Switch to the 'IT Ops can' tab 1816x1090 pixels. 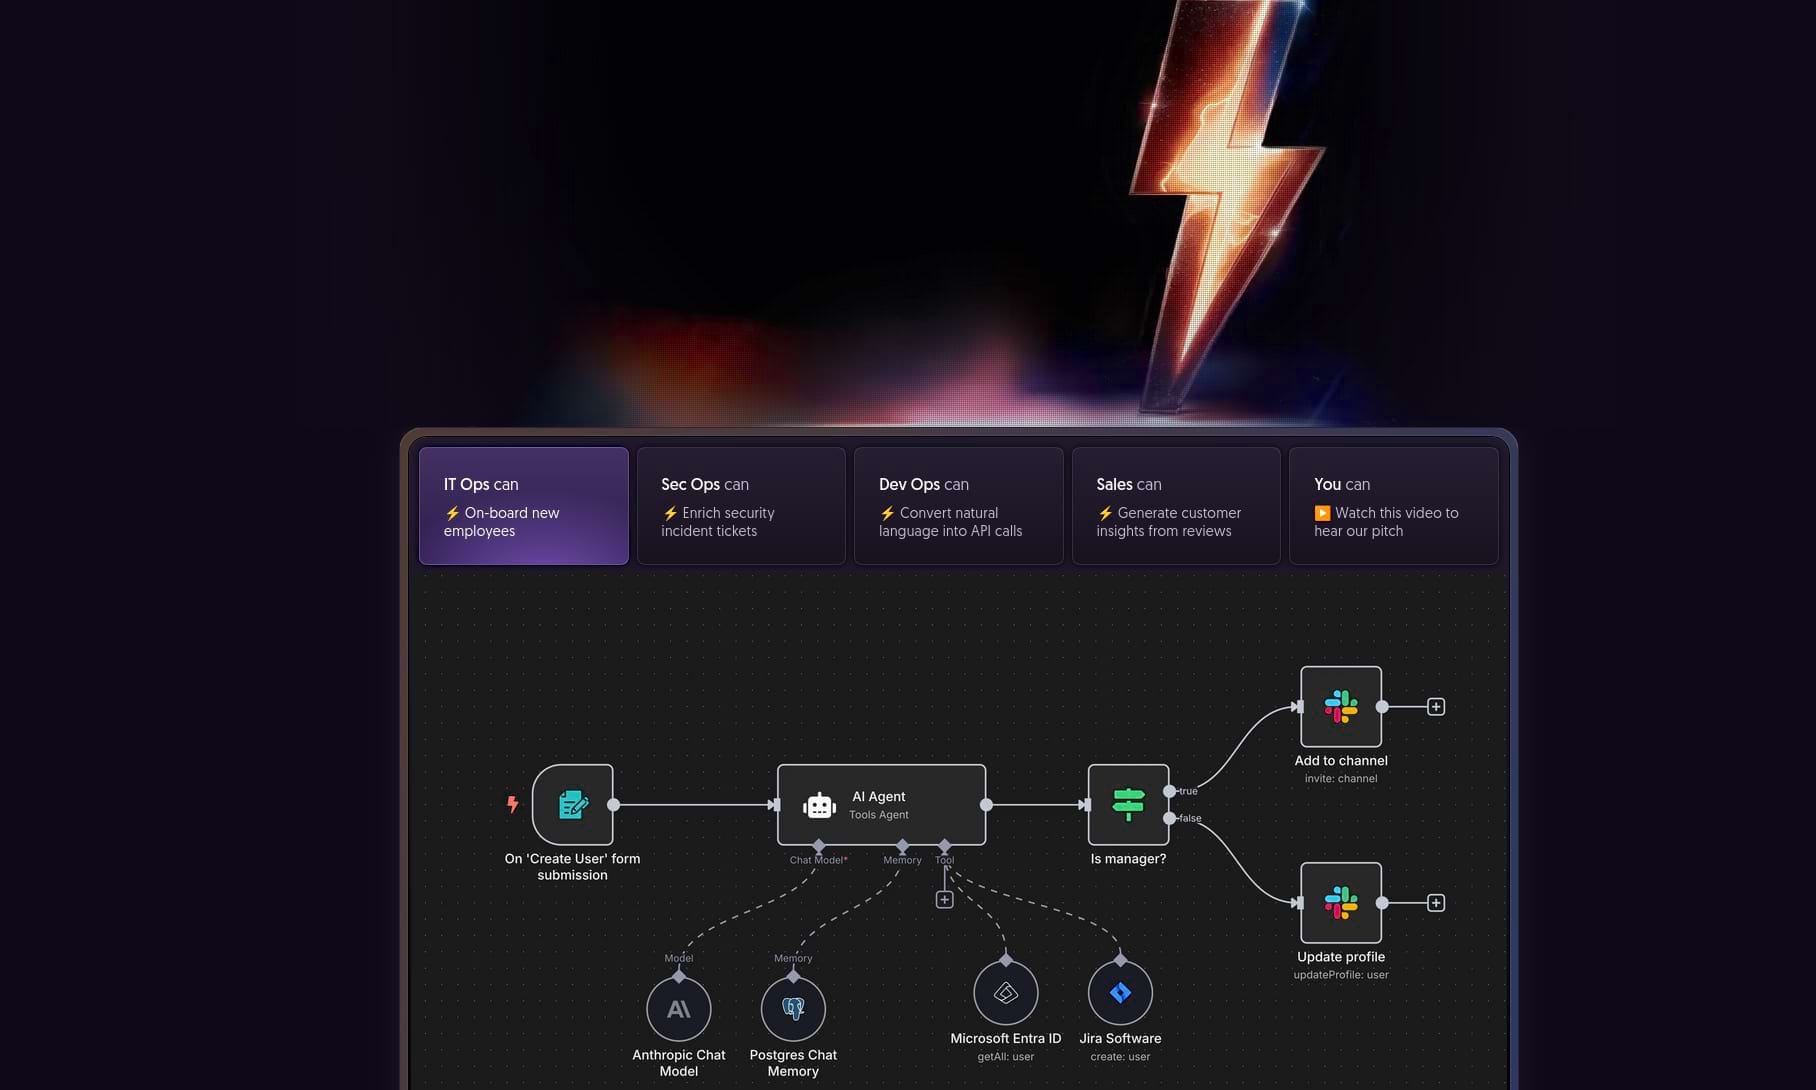pyautogui.click(x=523, y=506)
